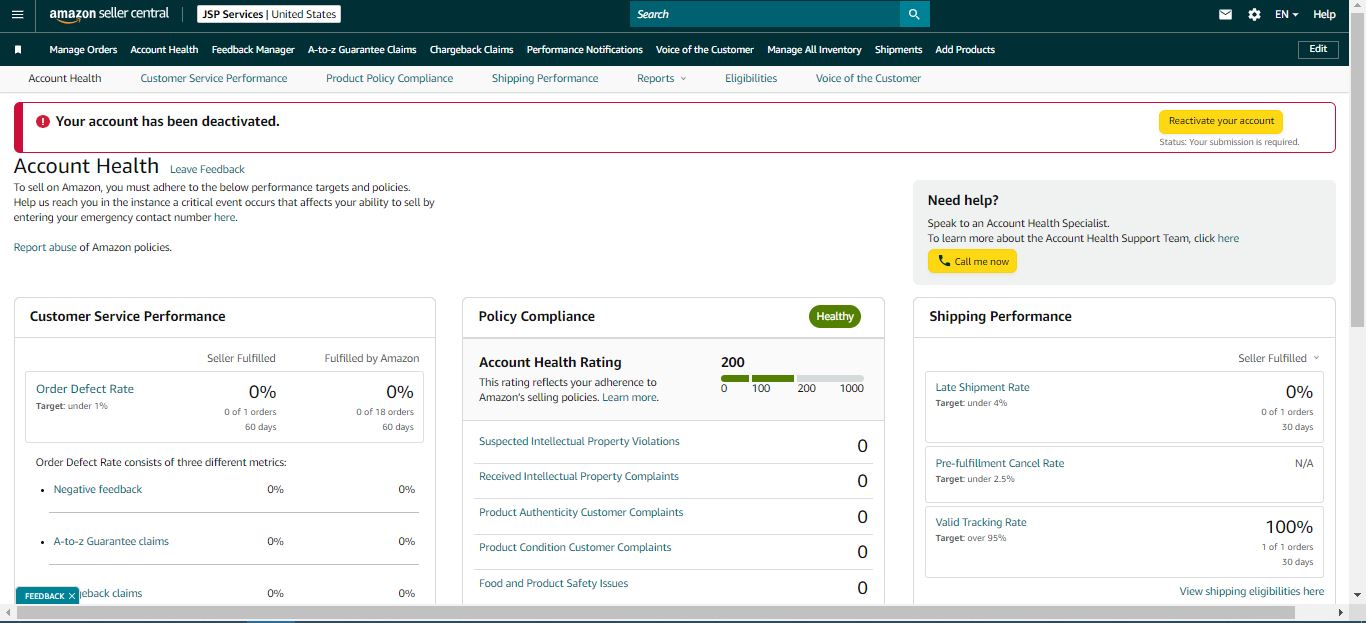The height and width of the screenshot is (623, 1366).
Task: Click Reactivate your account button
Action: coord(1221,121)
